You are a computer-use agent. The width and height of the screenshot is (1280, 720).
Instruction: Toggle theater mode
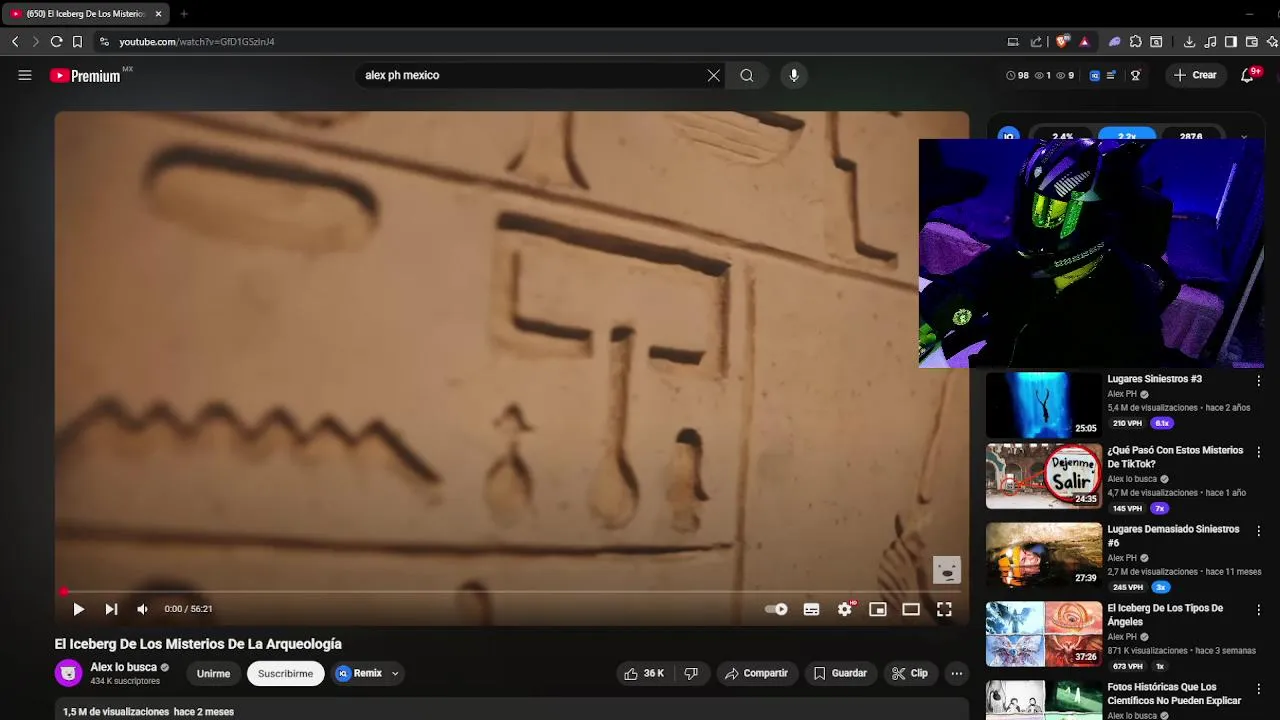point(911,609)
